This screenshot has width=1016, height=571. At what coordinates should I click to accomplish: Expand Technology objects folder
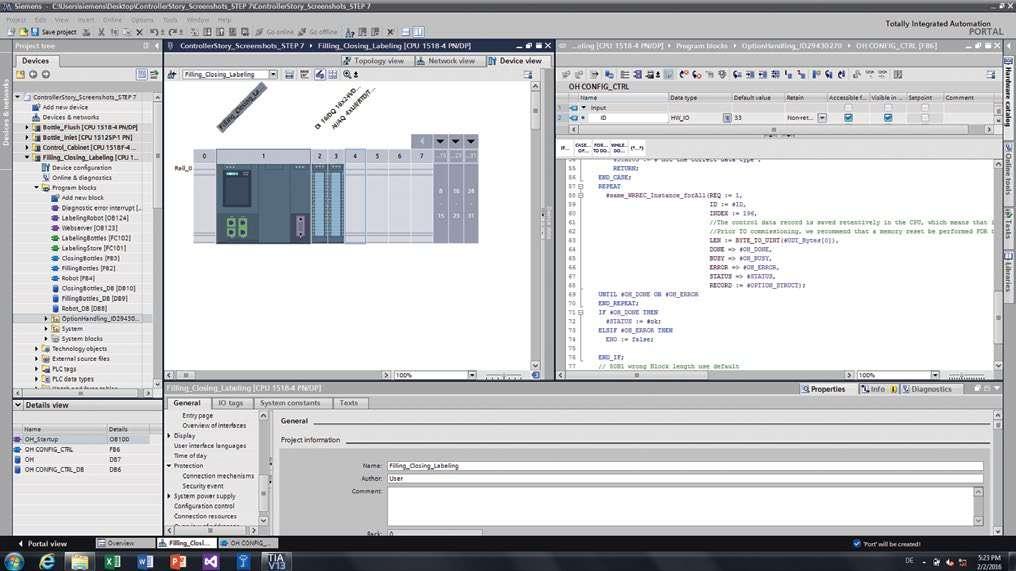pos(36,349)
